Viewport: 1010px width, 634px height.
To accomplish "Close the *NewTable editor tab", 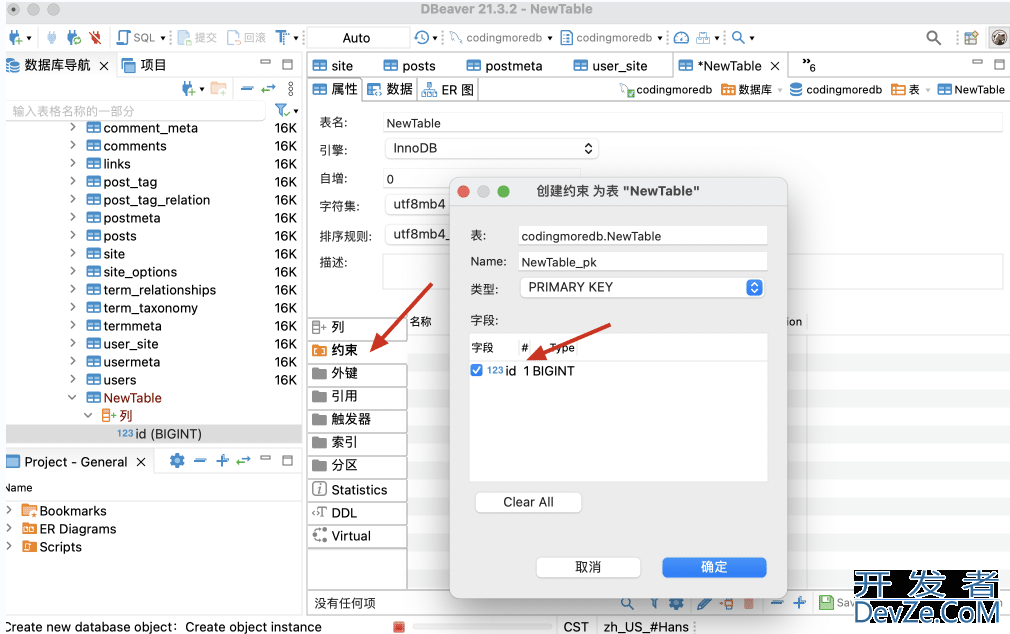I will coord(775,66).
